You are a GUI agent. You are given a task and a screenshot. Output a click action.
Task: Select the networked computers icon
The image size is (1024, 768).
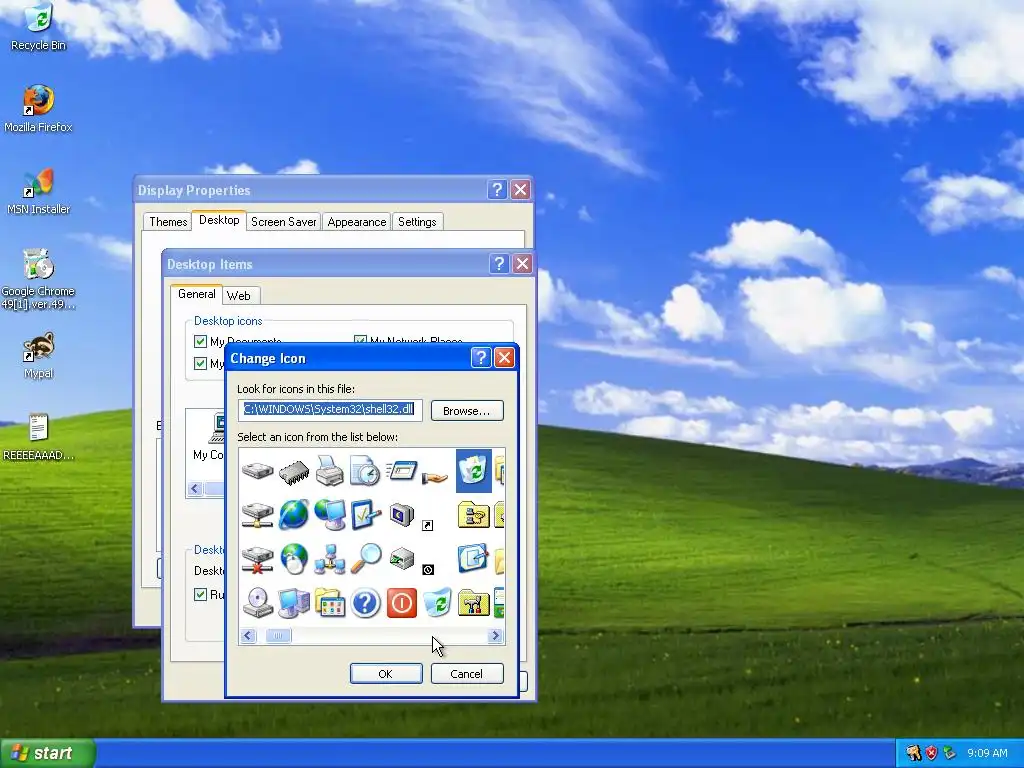(x=330, y=560)
